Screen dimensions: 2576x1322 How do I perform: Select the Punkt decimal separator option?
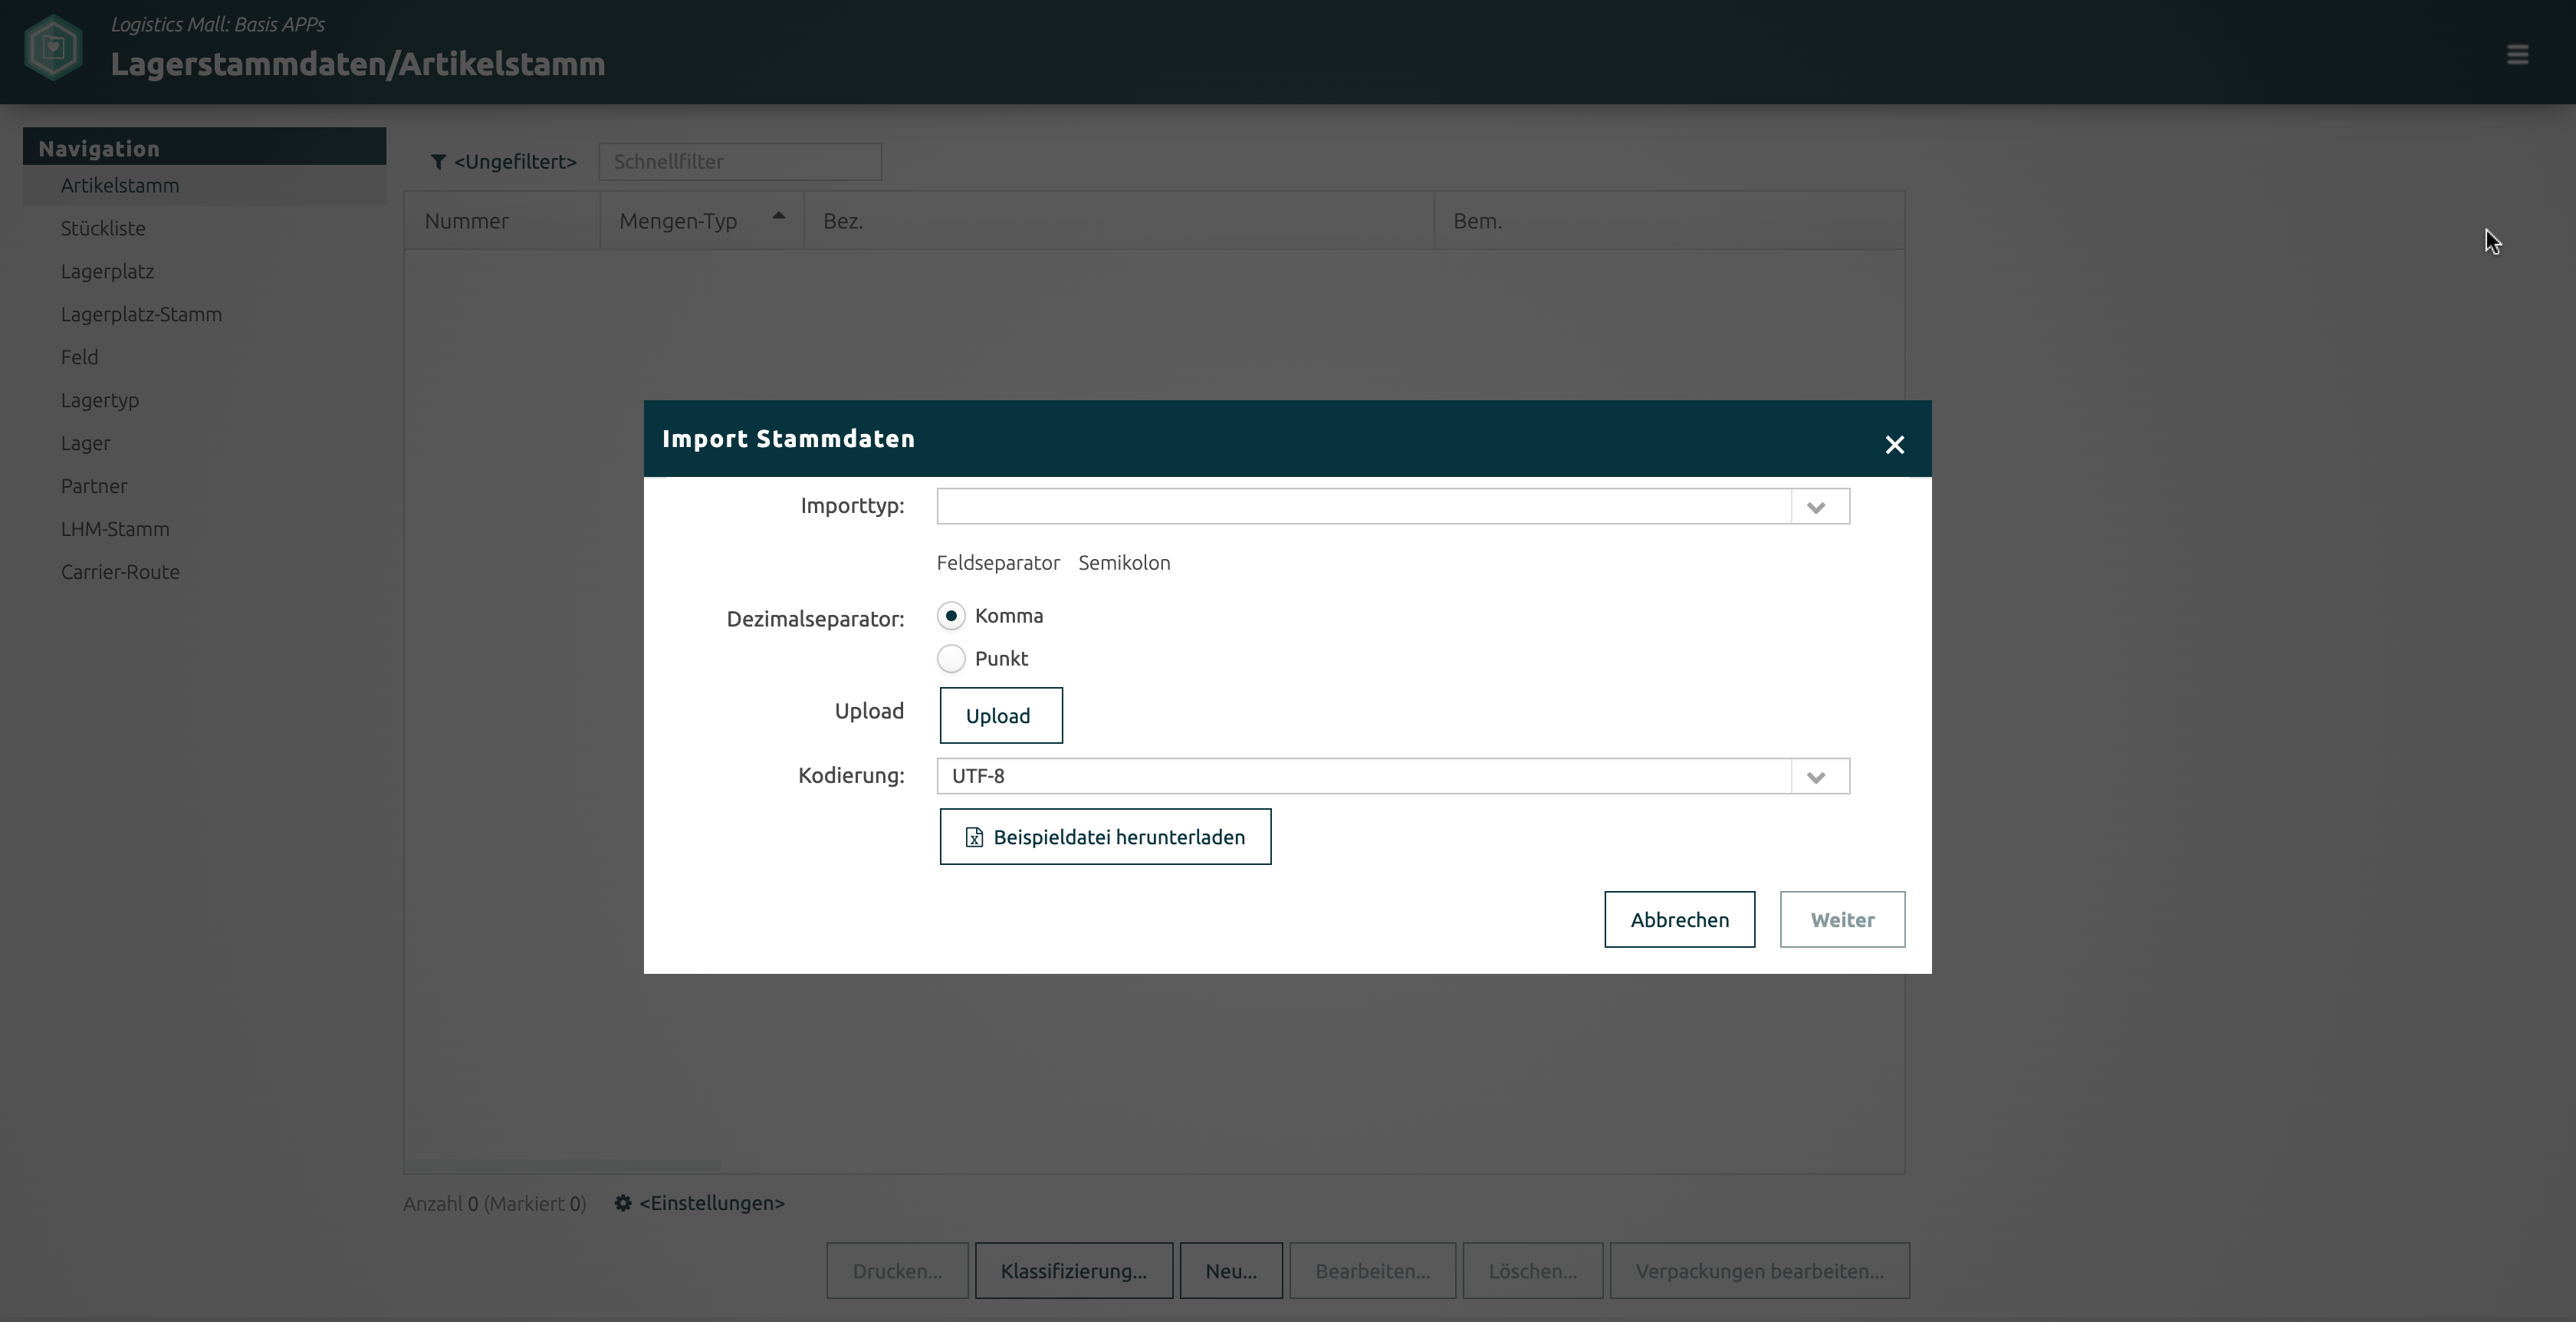(x=951, y=659)
